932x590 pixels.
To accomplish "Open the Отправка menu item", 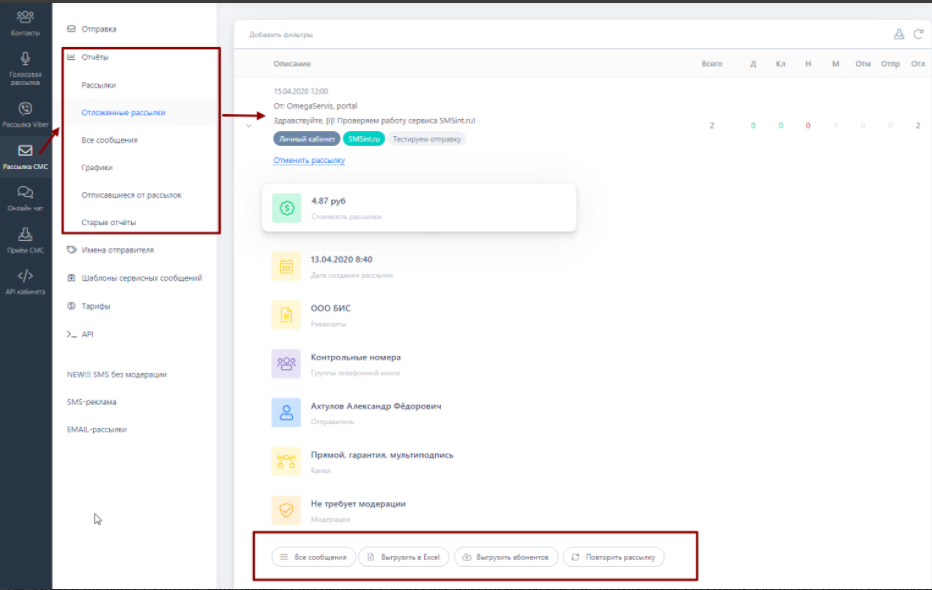I will (x=99, y=29).
